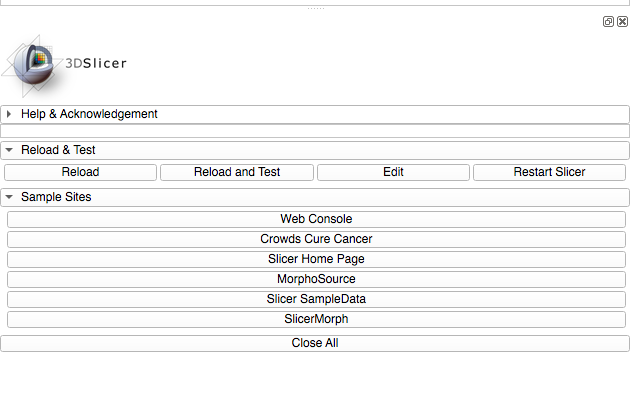
Task: Expand the Help & Acknowledgement section
Action: (9, 114)
